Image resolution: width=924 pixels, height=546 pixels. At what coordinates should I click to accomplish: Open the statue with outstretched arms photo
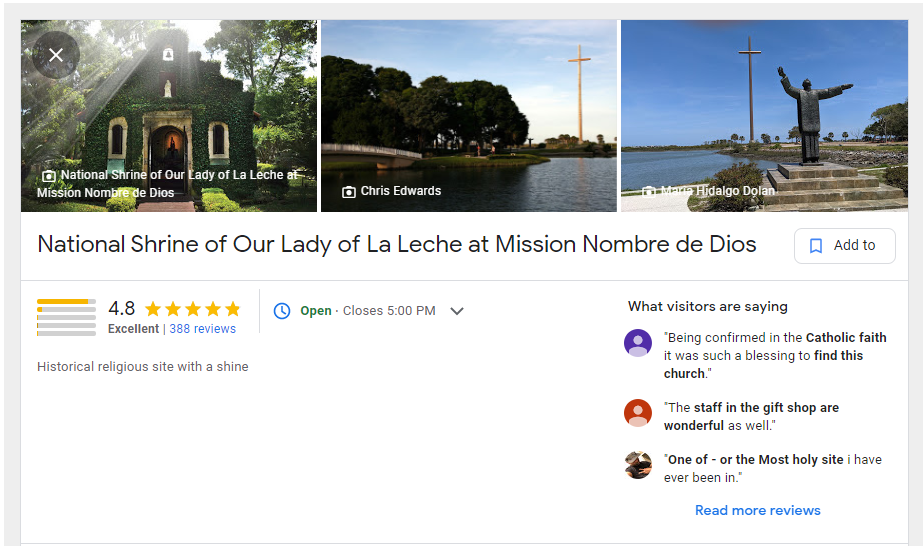coord(764,116)
